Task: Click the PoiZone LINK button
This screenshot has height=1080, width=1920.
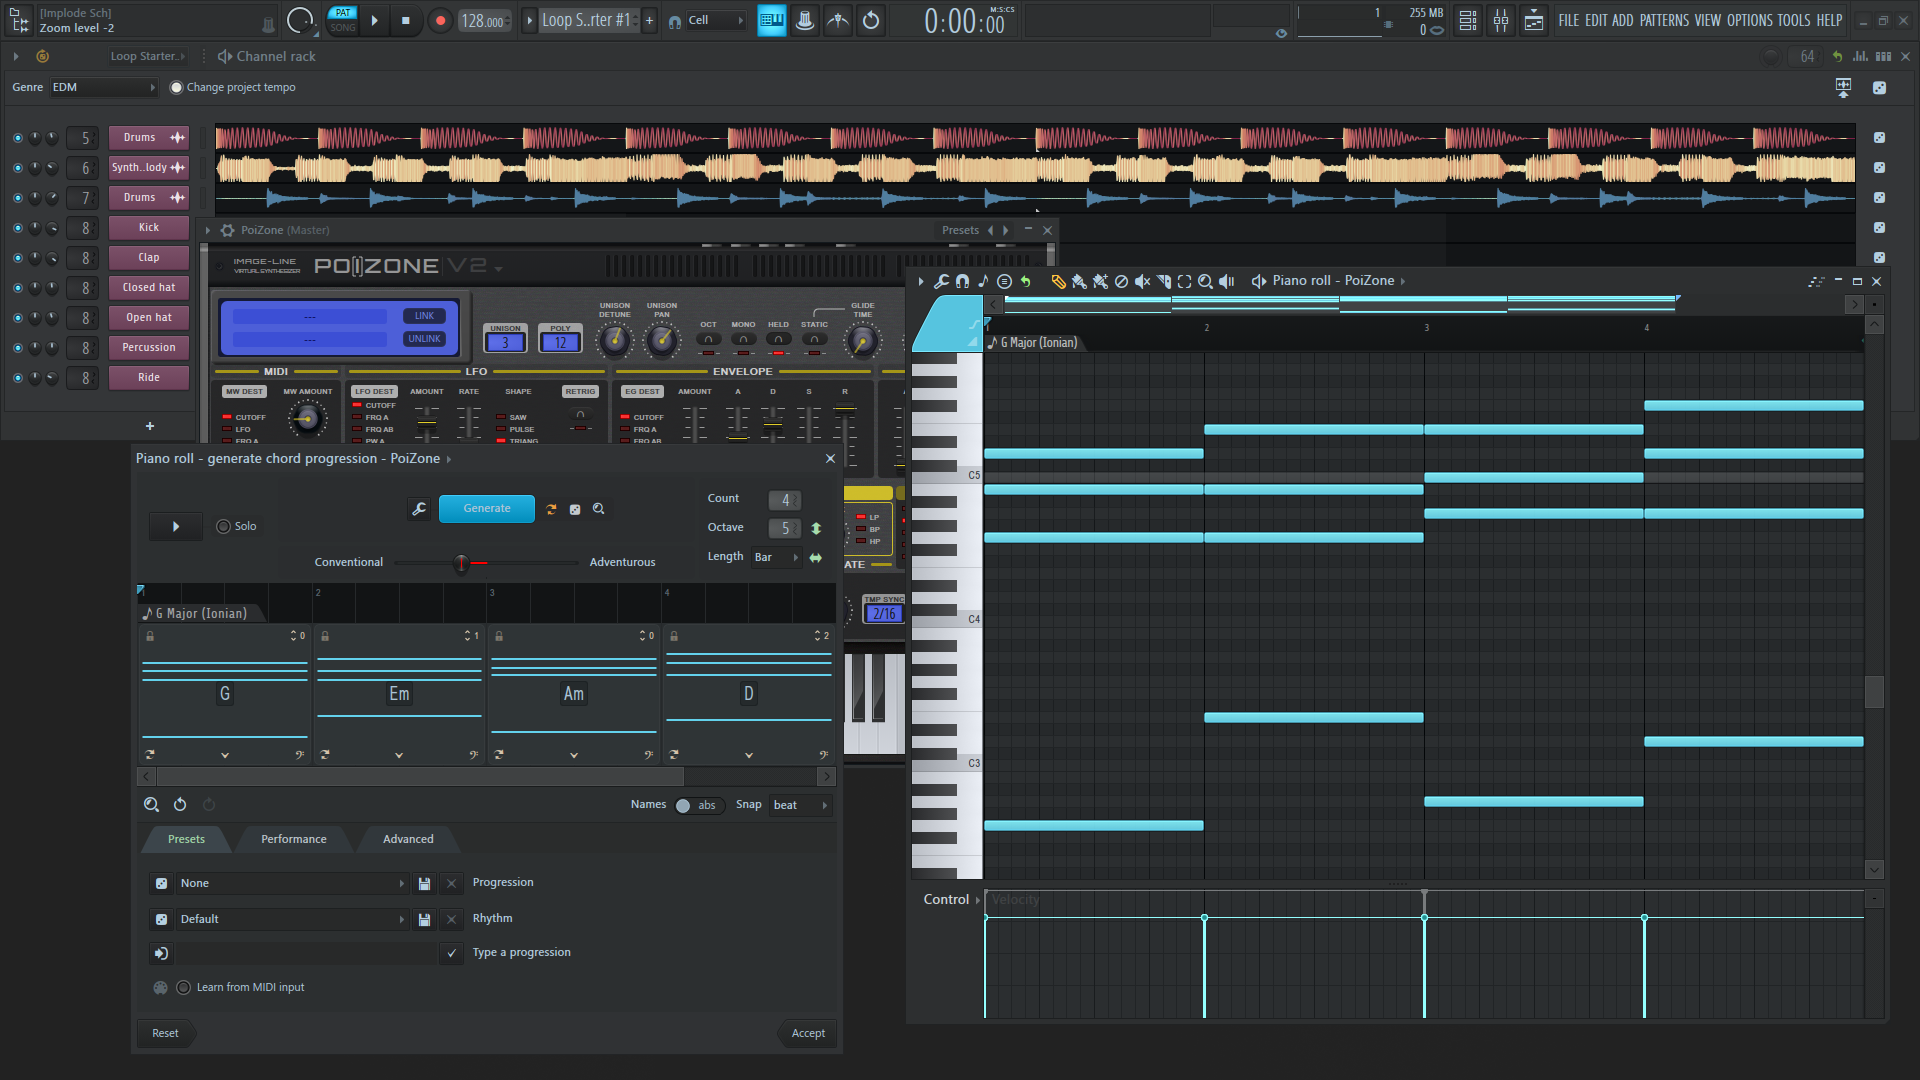Action: coord(424,316)
